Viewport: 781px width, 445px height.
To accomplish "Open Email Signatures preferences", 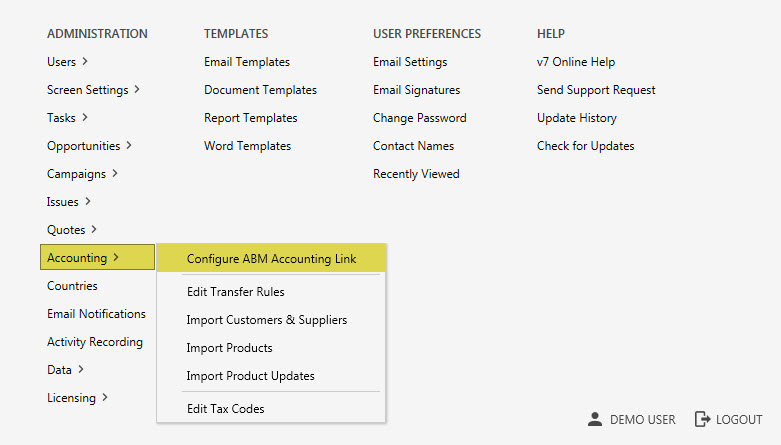I will click(x=416, y=90).
